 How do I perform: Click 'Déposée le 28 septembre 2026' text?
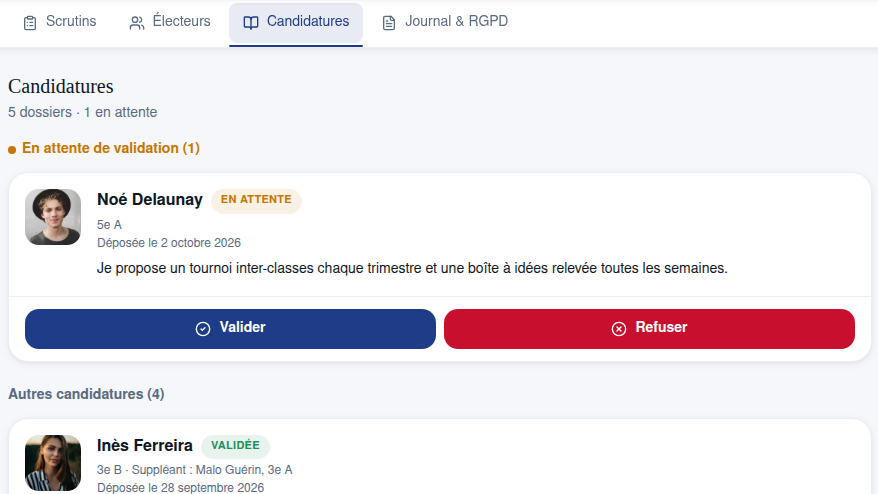(x=180, y=488)
